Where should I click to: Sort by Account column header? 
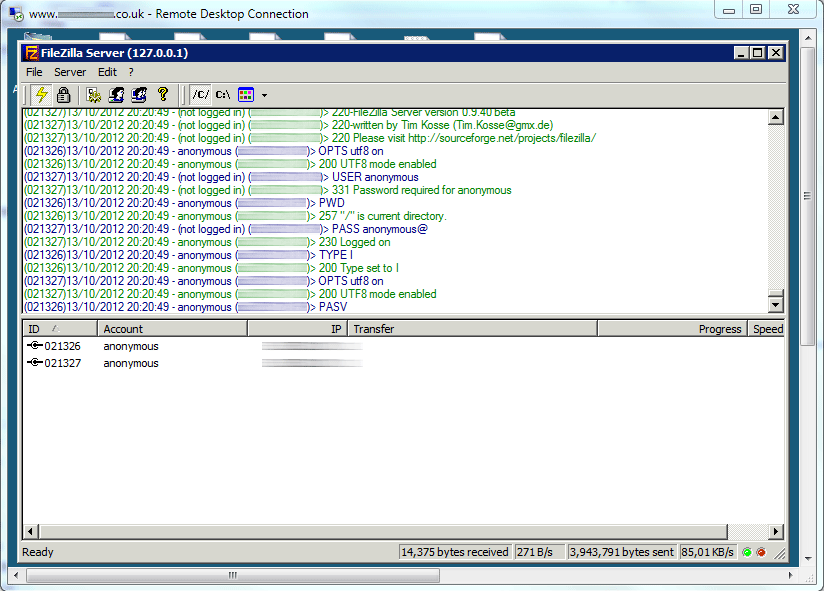tap(172, 329)
